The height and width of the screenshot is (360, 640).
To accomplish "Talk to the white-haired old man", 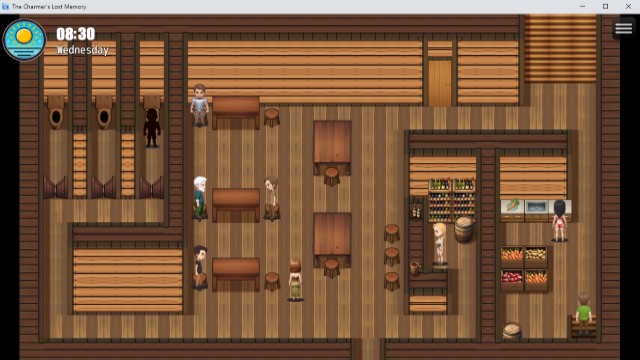I will [200, 198].
